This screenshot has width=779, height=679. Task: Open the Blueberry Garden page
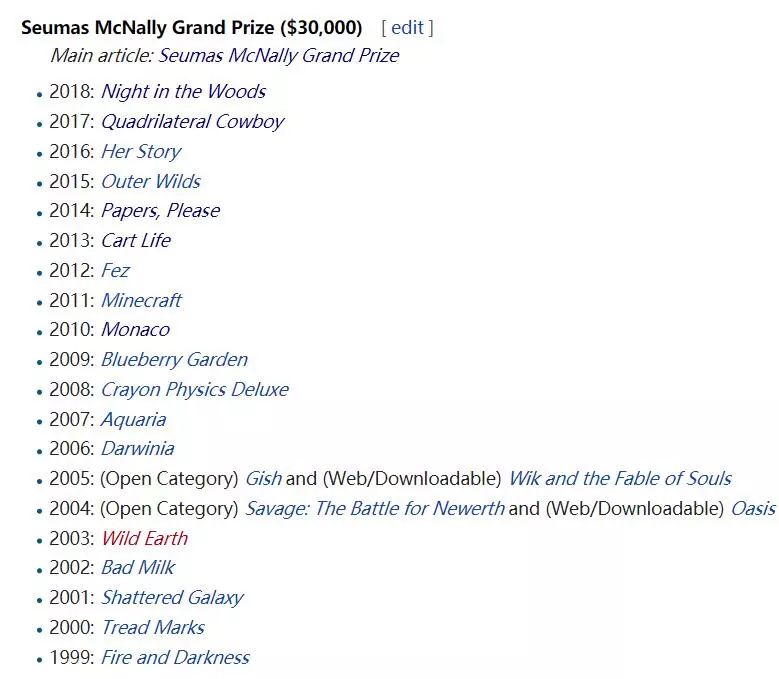174,360
